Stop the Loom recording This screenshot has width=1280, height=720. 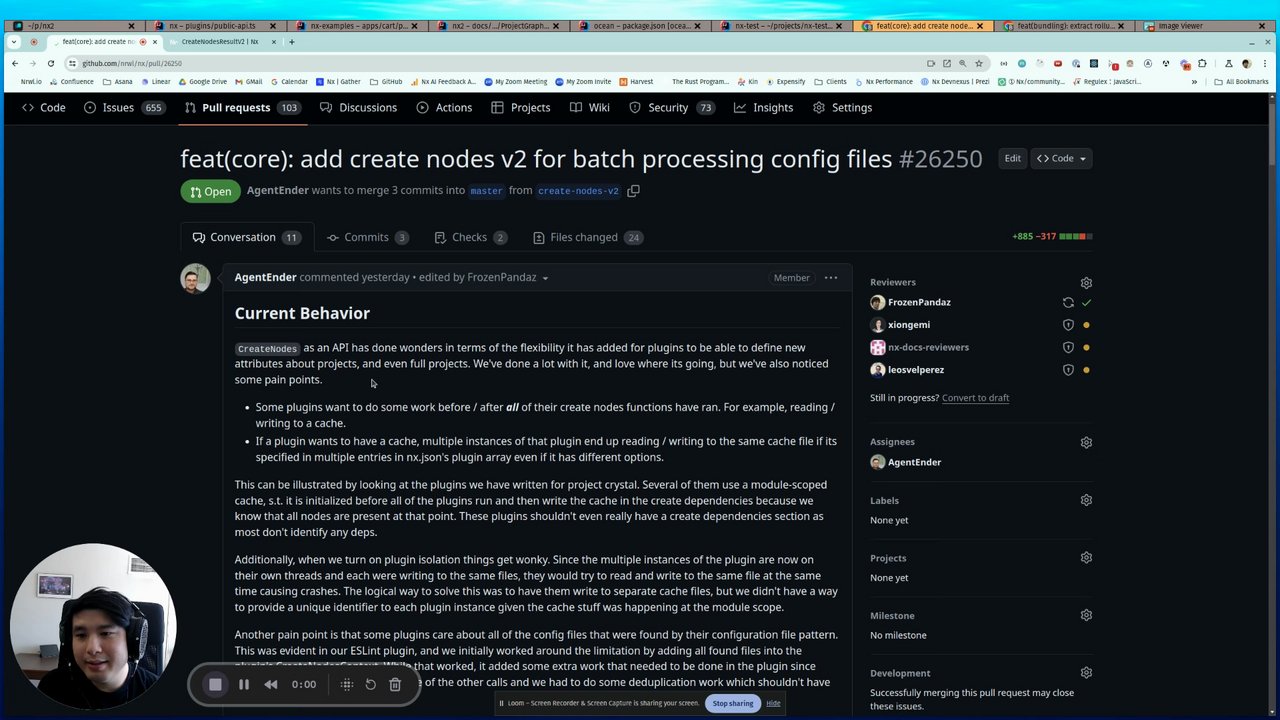click(x=215, y=685)
